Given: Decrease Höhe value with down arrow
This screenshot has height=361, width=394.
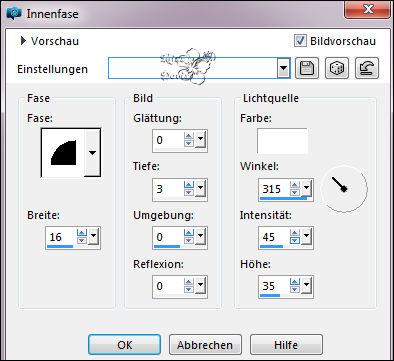Looking at the screenshot, I should (295, 289).
